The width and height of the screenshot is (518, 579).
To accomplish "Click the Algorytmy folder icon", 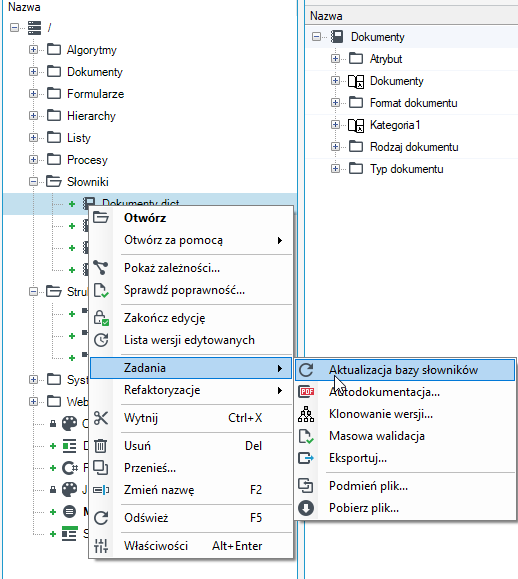I will coord(54,49).
